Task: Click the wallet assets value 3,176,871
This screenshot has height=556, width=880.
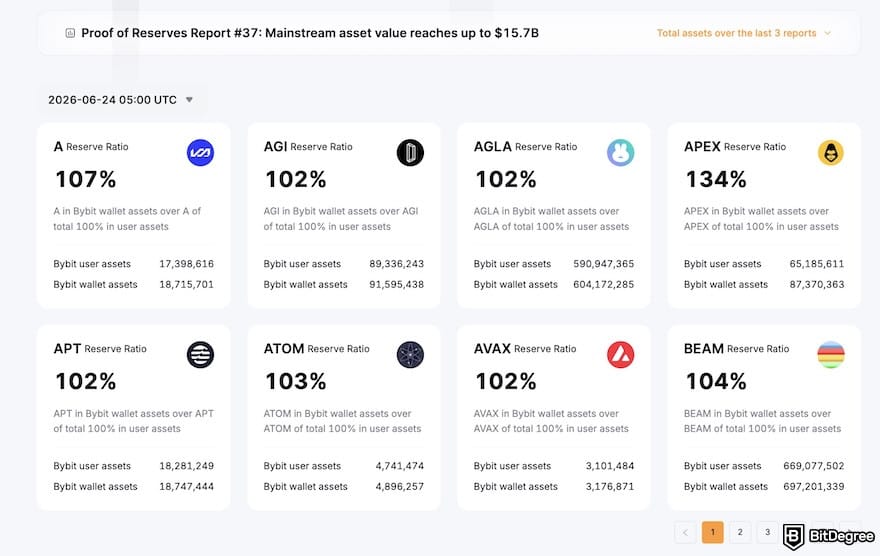Action: 609,486
